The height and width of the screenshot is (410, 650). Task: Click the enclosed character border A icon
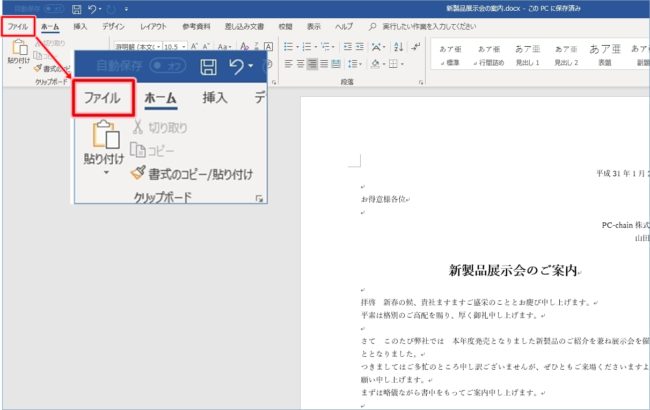click(268, 46)
